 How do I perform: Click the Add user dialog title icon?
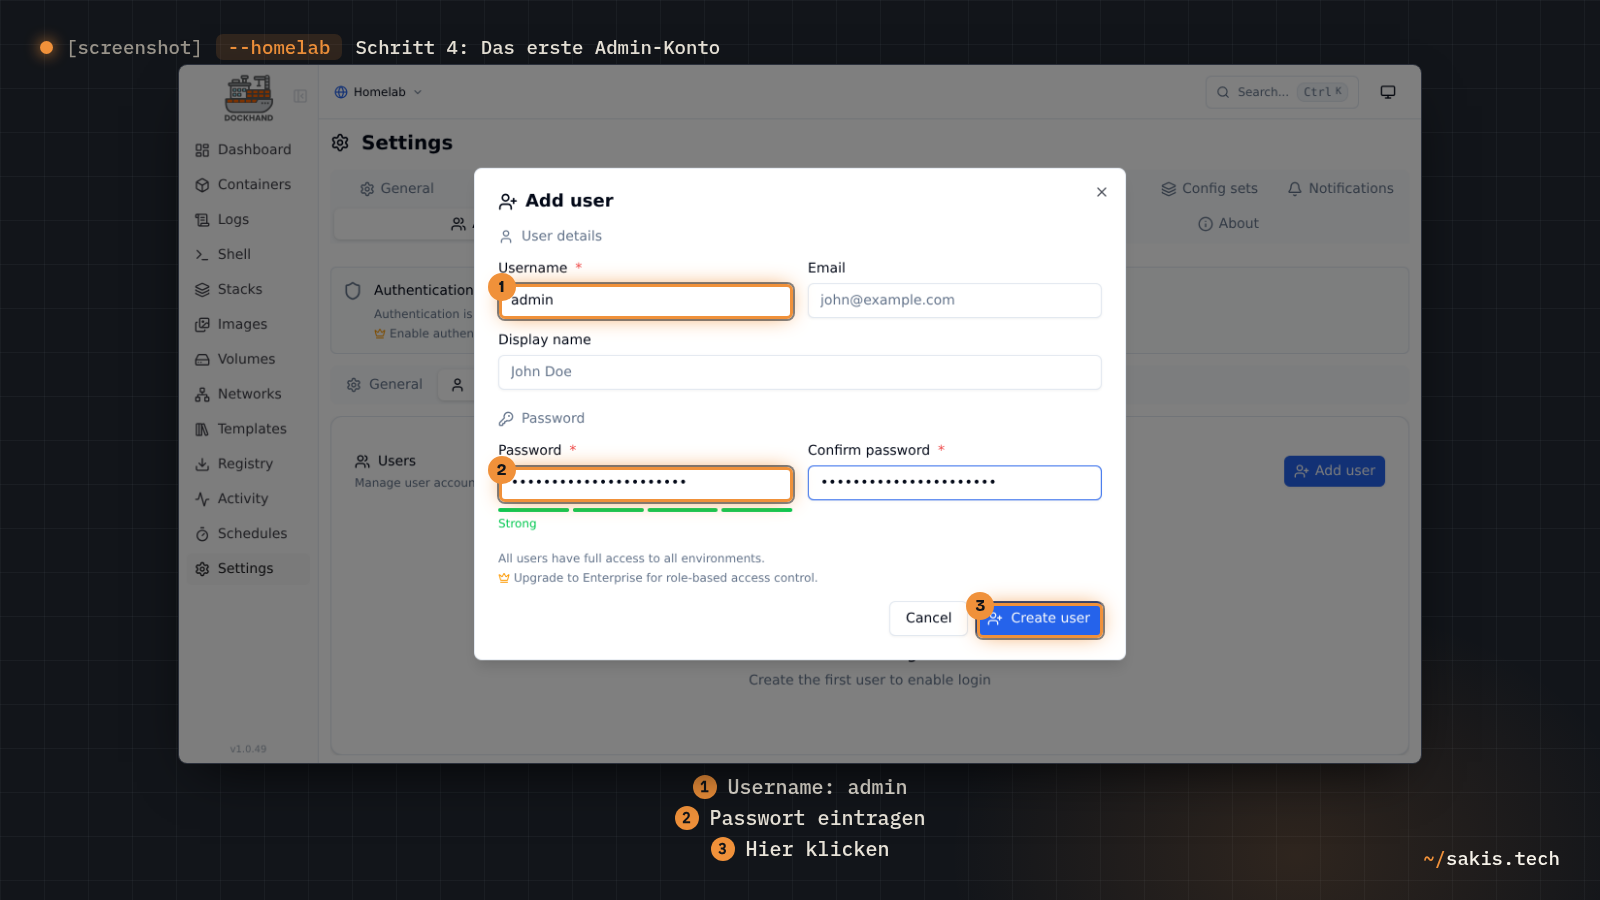(508, 202)
